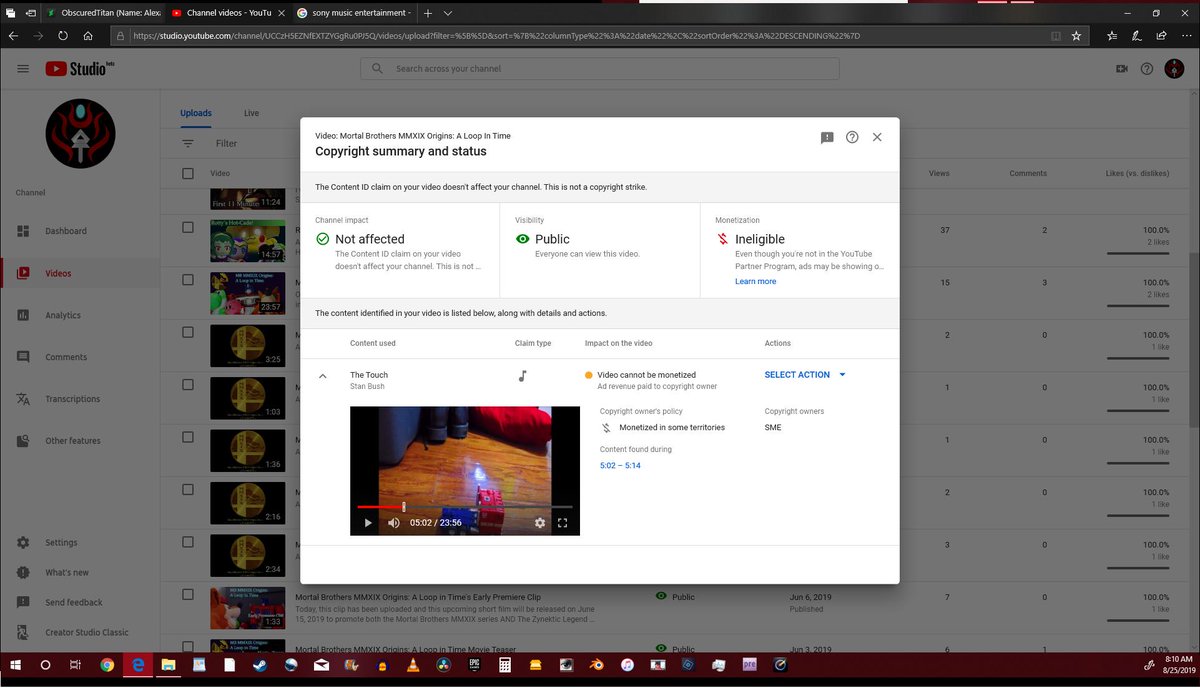Viewport: 1200px width, 688px height.
Task: Mute the video preview volume
Action: pyautogui.click(x=394, y=523)
